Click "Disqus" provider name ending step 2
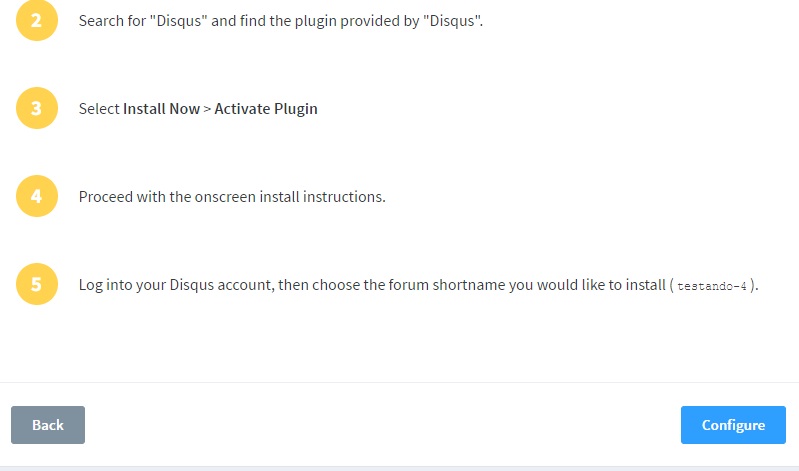 [x=452, y=21]
